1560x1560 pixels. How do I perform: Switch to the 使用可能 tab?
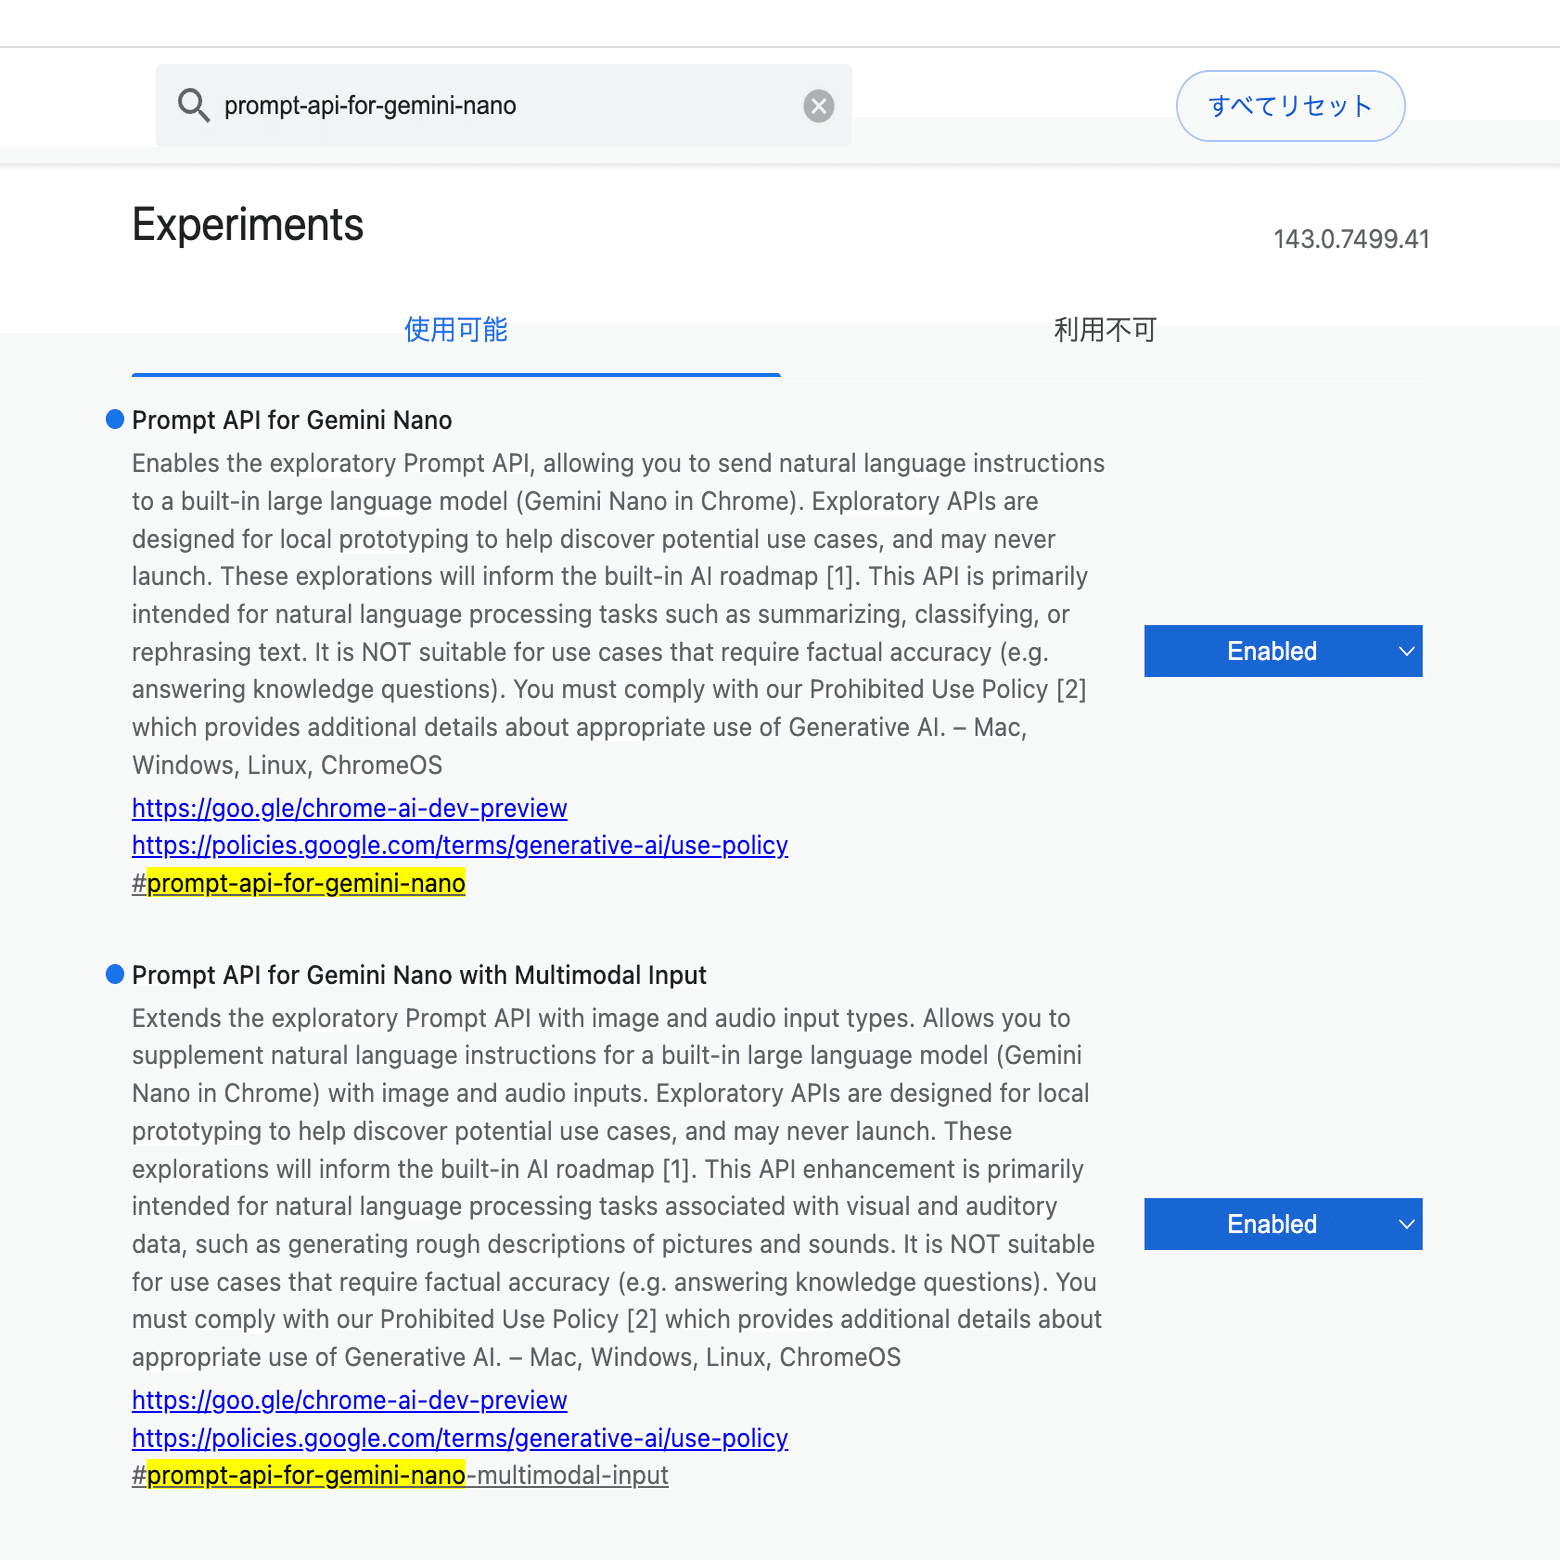tap(456, 330)
